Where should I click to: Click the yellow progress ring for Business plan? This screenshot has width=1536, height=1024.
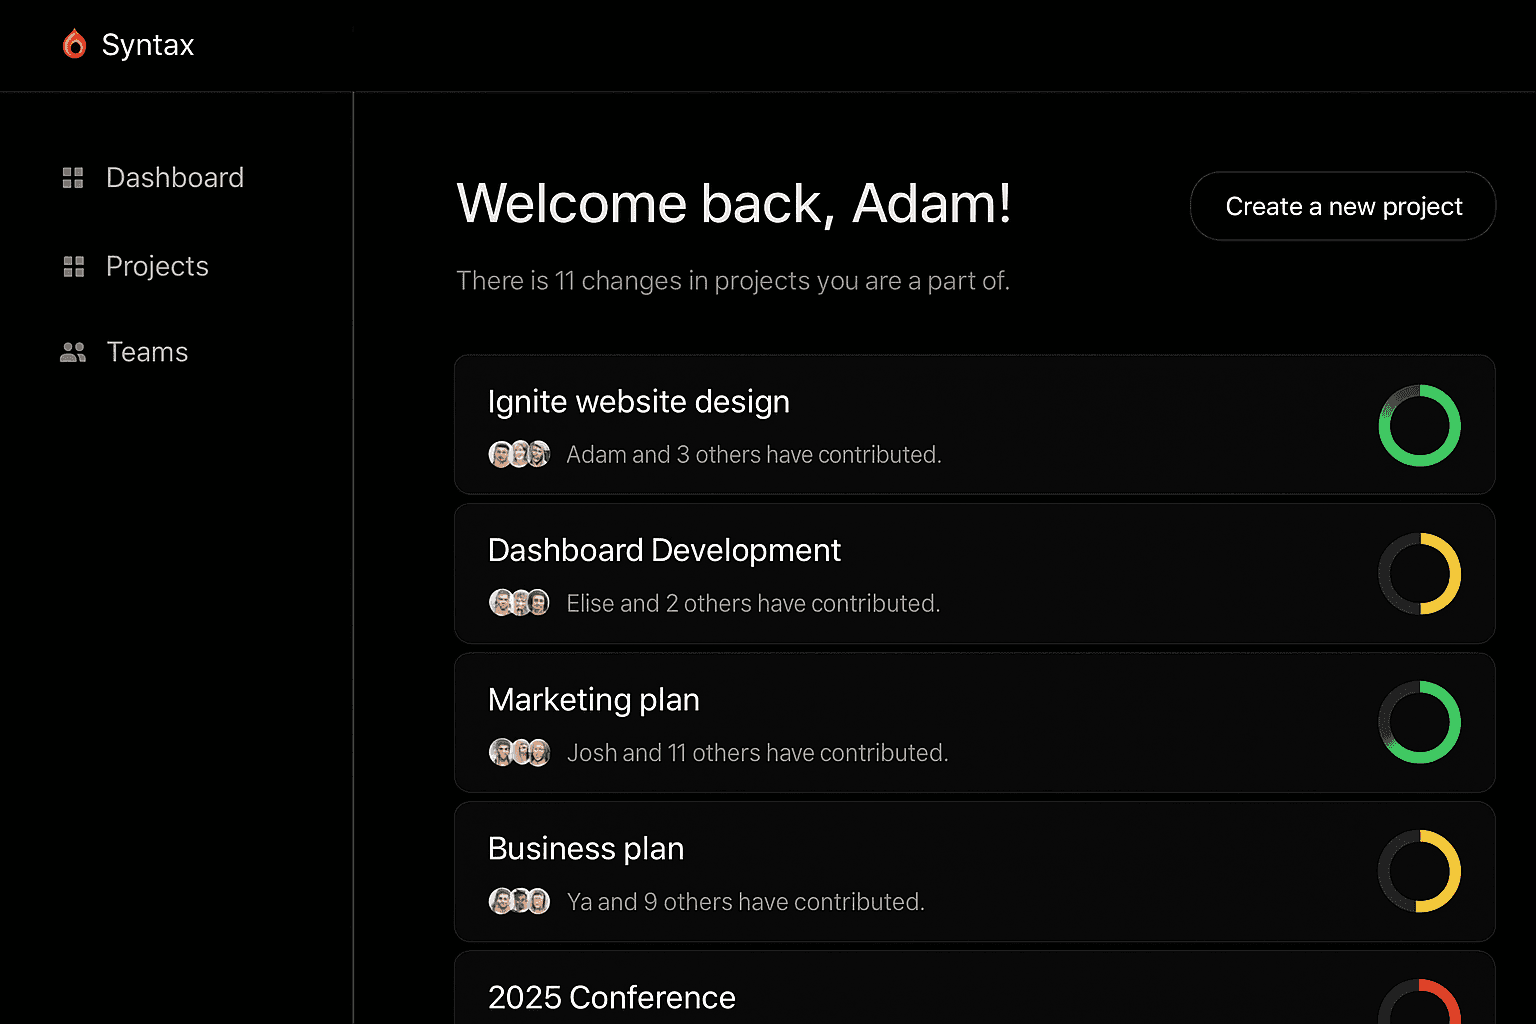[x=1419, y=871]
